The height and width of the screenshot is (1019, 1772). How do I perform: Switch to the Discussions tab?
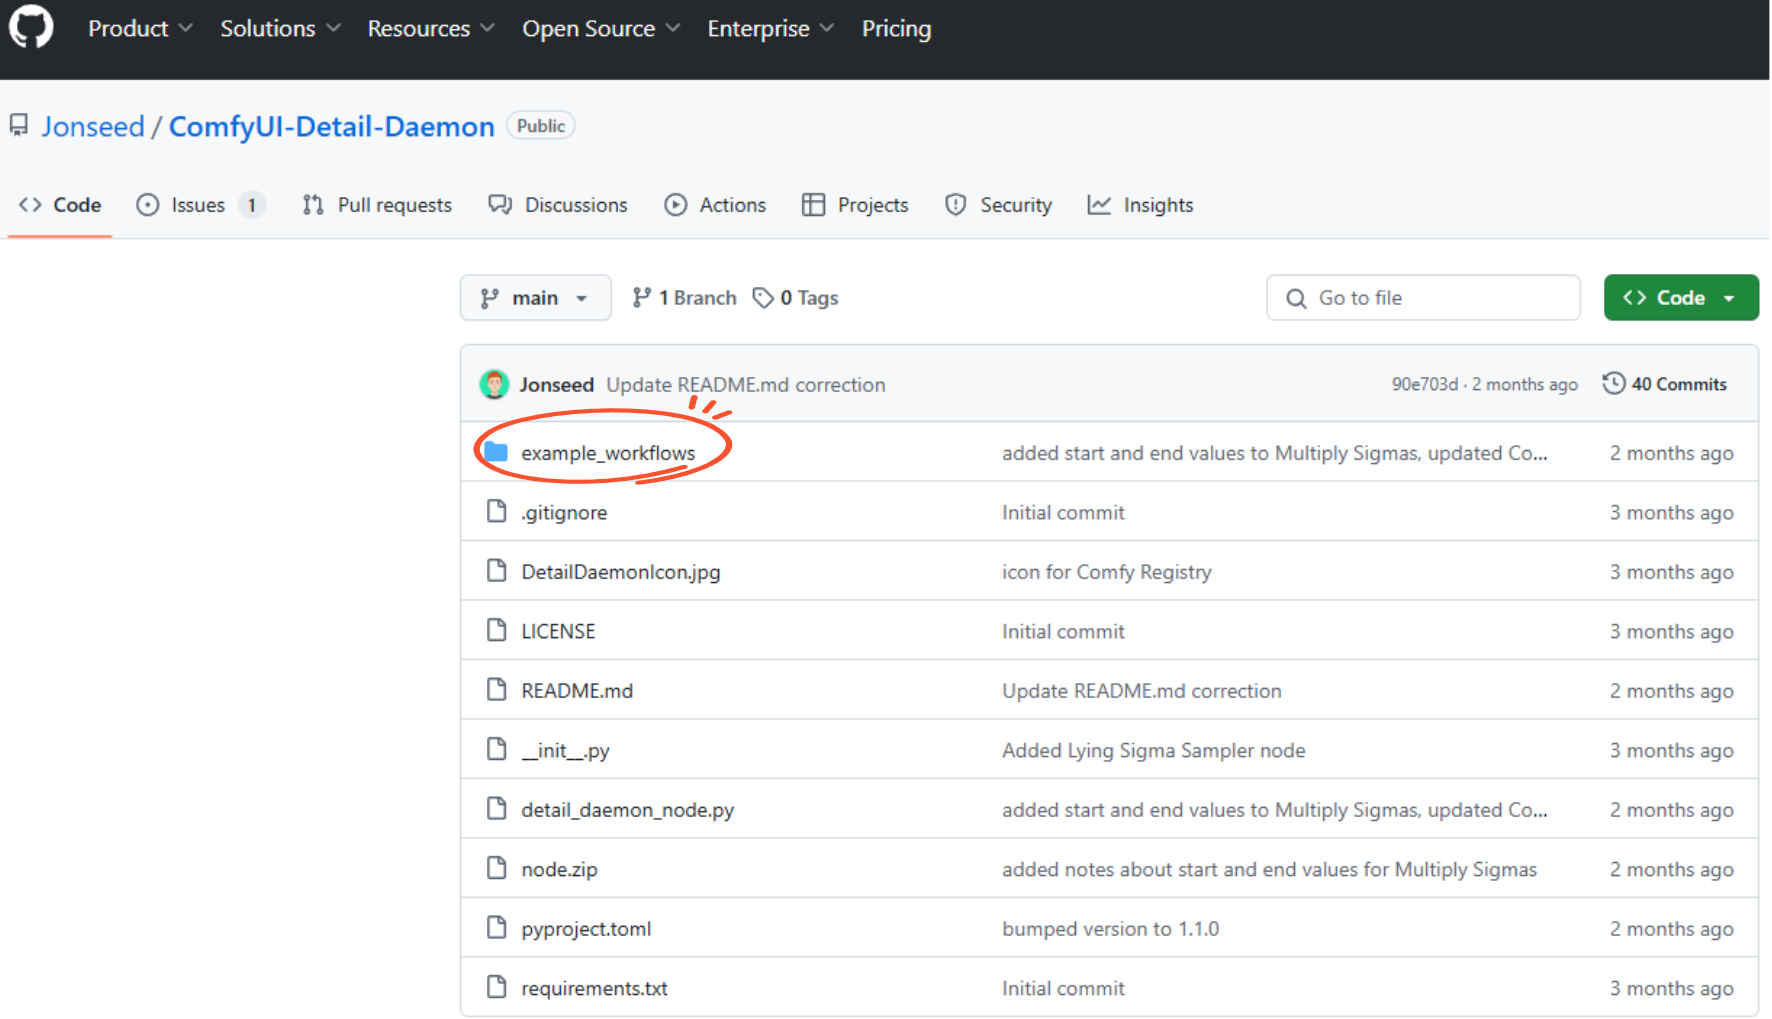(x=558, y=205)
